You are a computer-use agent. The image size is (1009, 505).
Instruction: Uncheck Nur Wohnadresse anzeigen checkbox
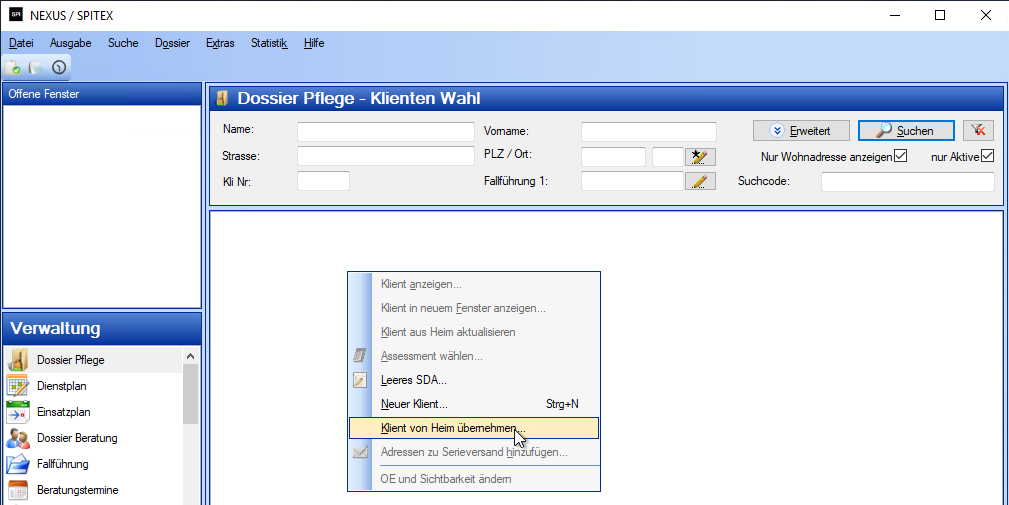(x=900, y=156)
